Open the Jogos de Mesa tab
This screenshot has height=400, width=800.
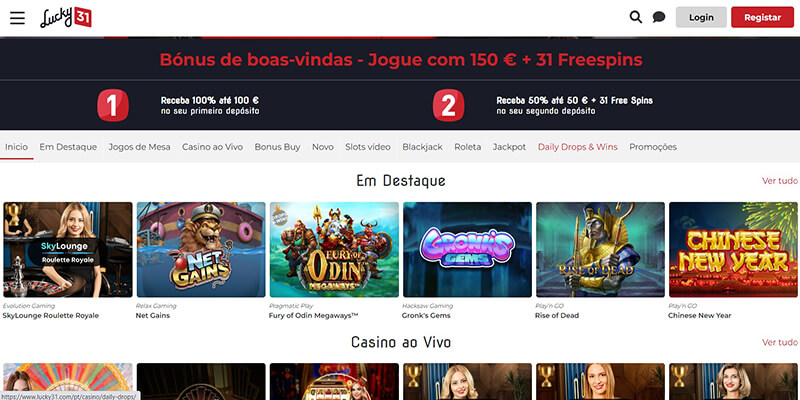(x=139, y=147)
